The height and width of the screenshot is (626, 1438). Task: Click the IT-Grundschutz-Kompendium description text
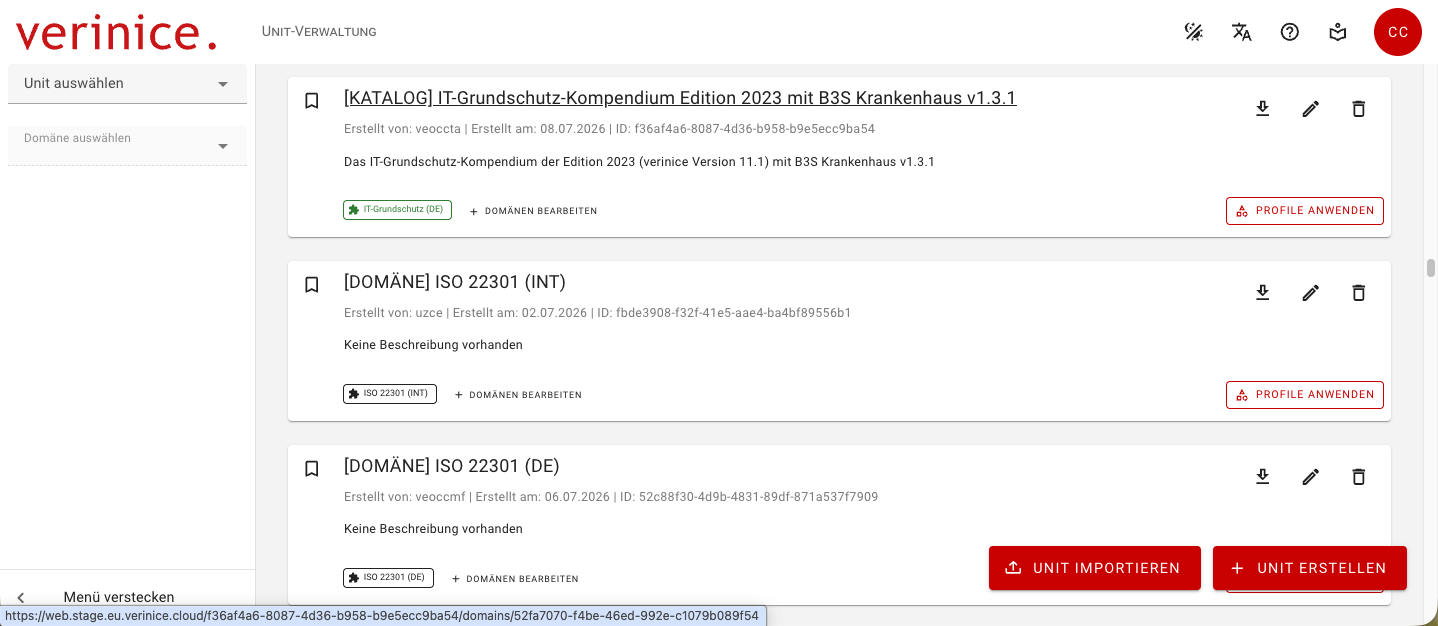639,162
